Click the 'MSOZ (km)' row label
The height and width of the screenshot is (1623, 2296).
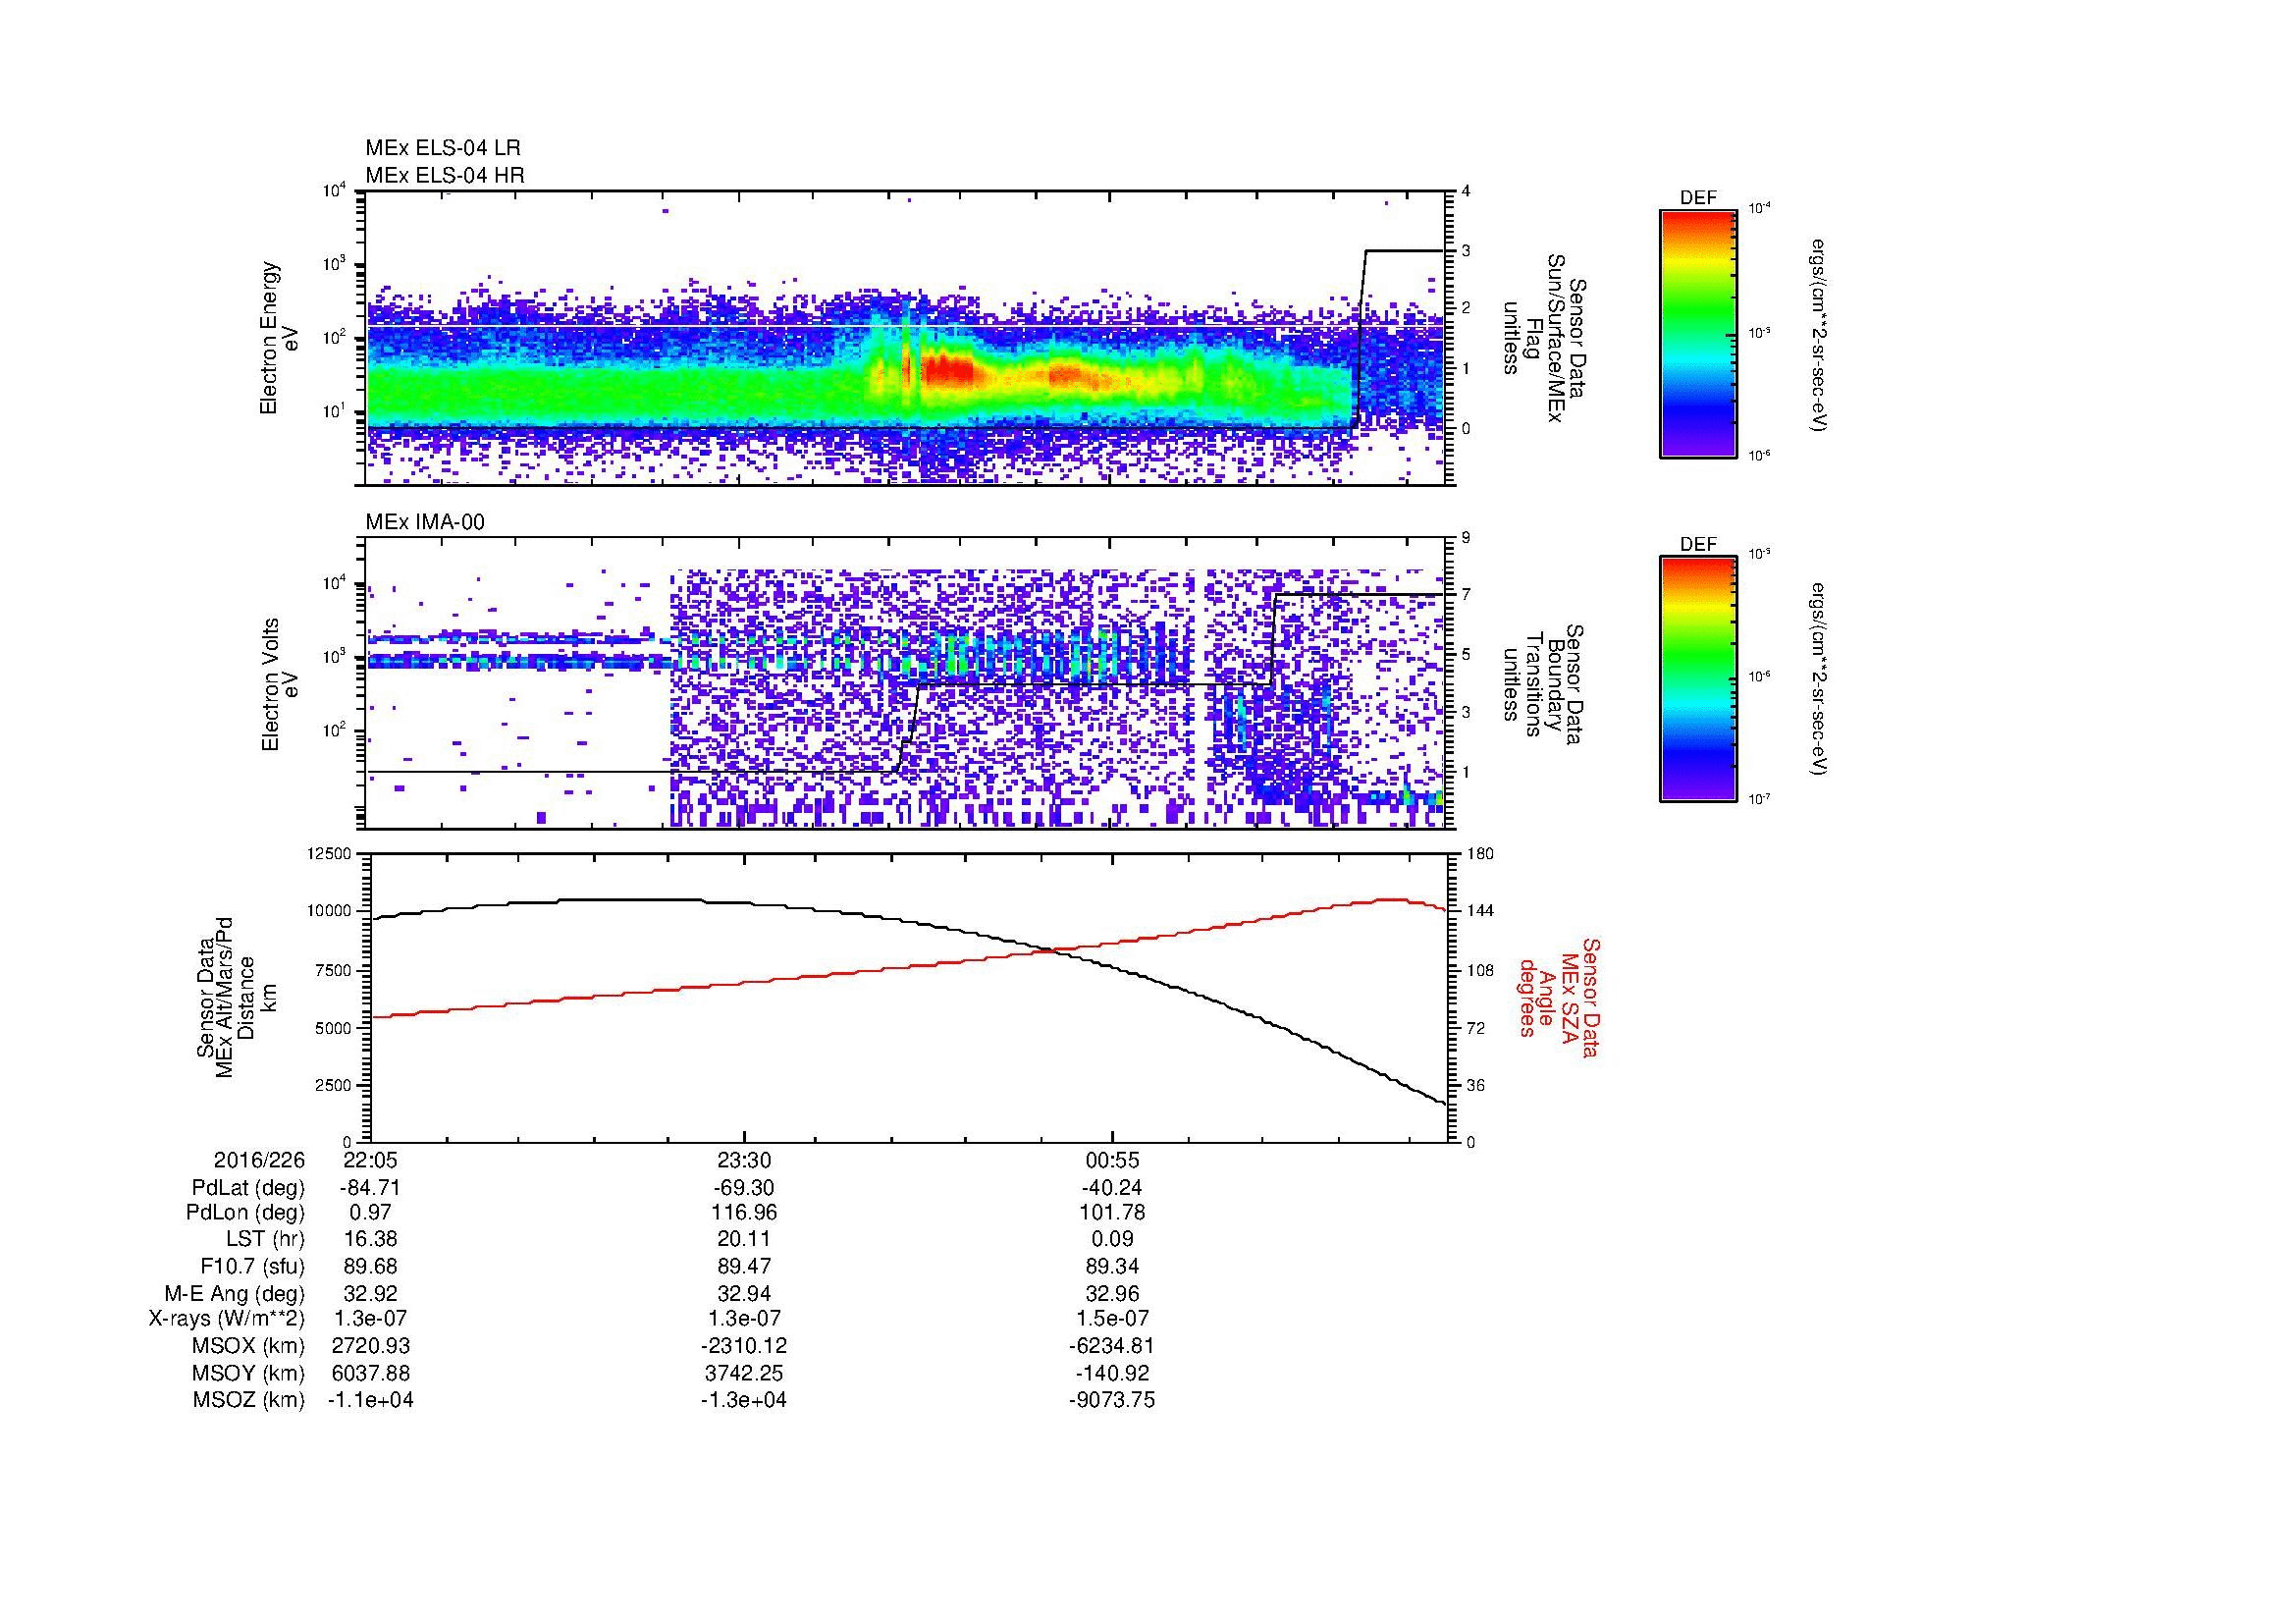pyautogui.click(x=249, y=1400)
